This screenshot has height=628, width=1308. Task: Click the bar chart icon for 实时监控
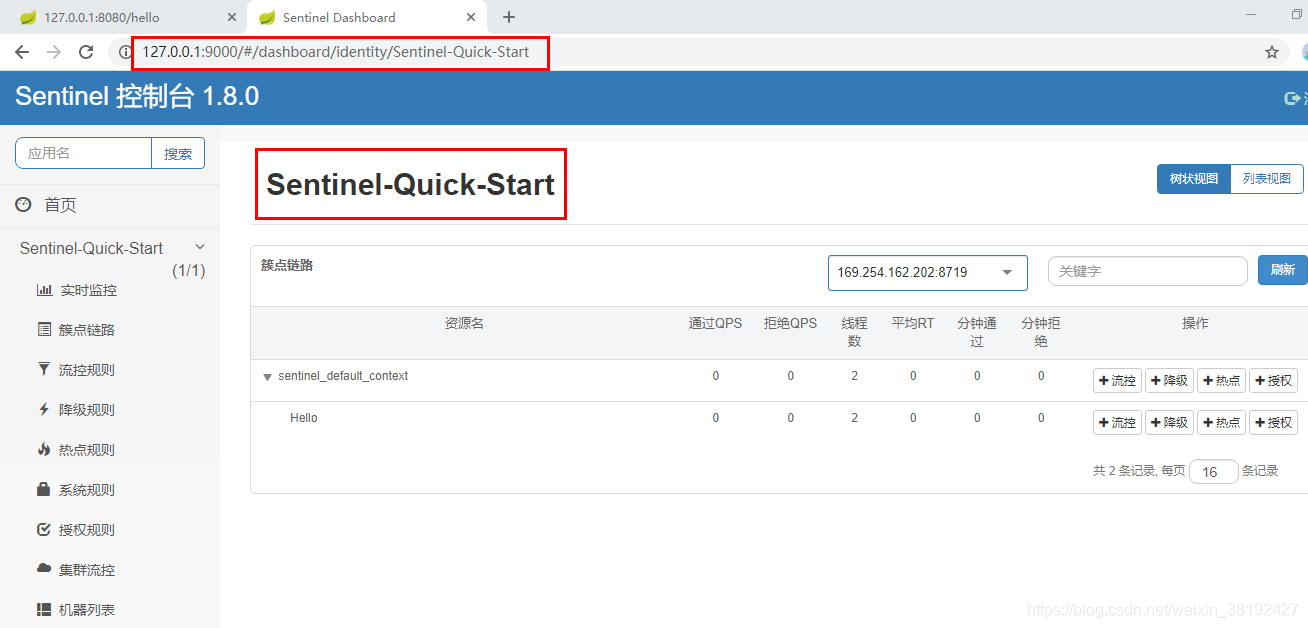pyautogui.click(x=44, y=289)
